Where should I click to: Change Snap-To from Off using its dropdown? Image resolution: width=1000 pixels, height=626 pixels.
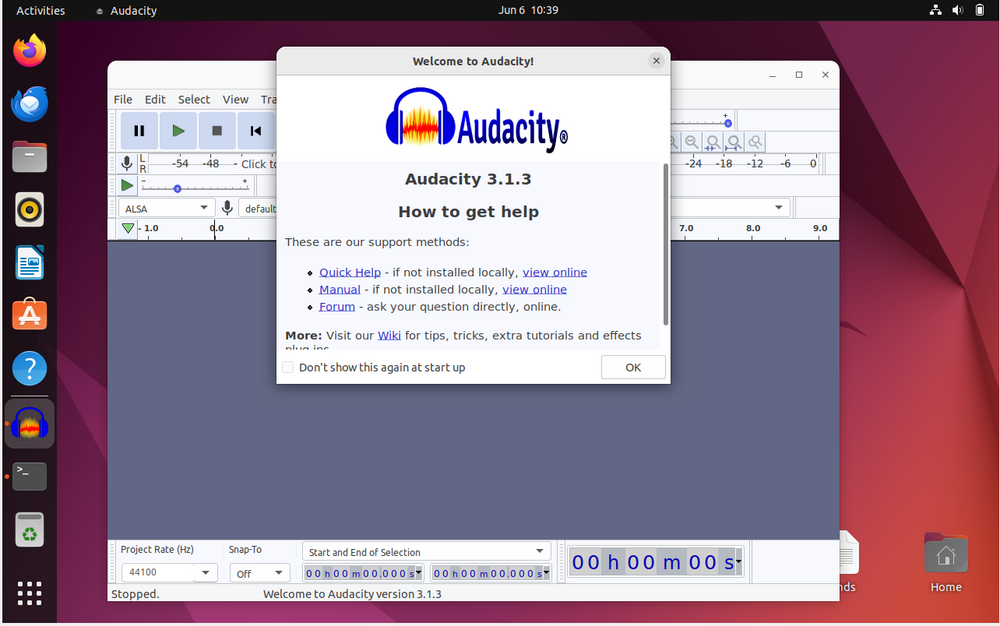pyautogui.click(x=259, y=572)
